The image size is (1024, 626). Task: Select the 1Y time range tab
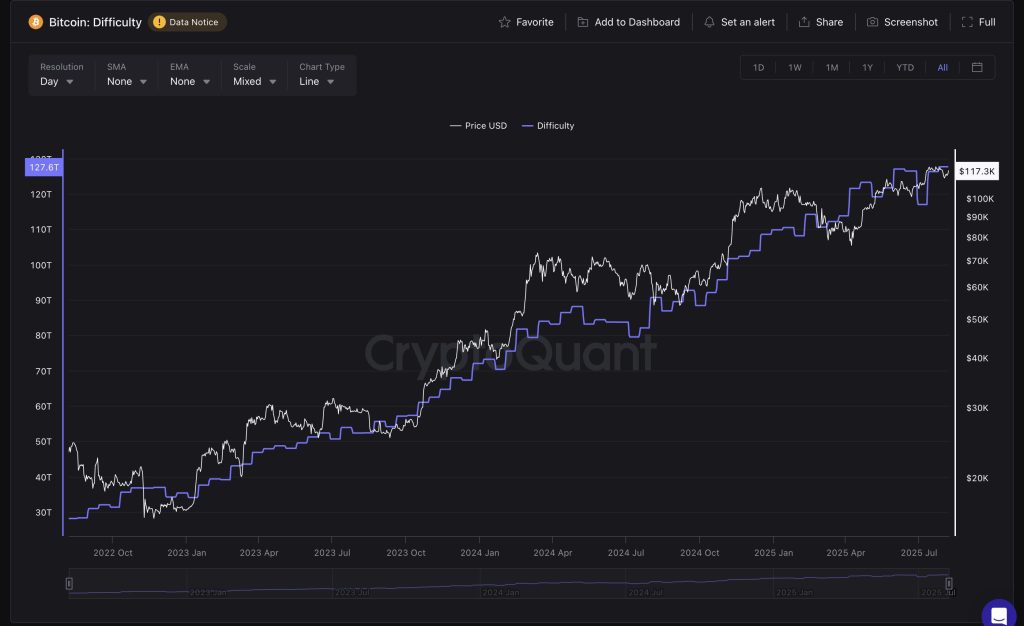click(867, 68)
